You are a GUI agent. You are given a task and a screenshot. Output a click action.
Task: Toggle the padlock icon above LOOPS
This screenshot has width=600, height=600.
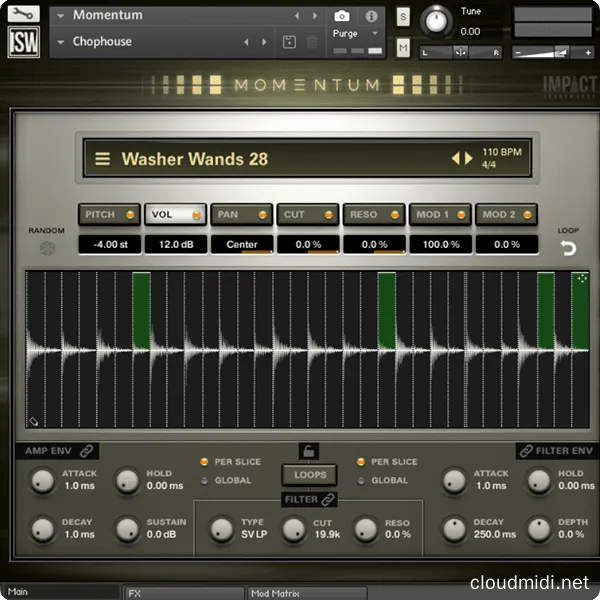(308, 452)
